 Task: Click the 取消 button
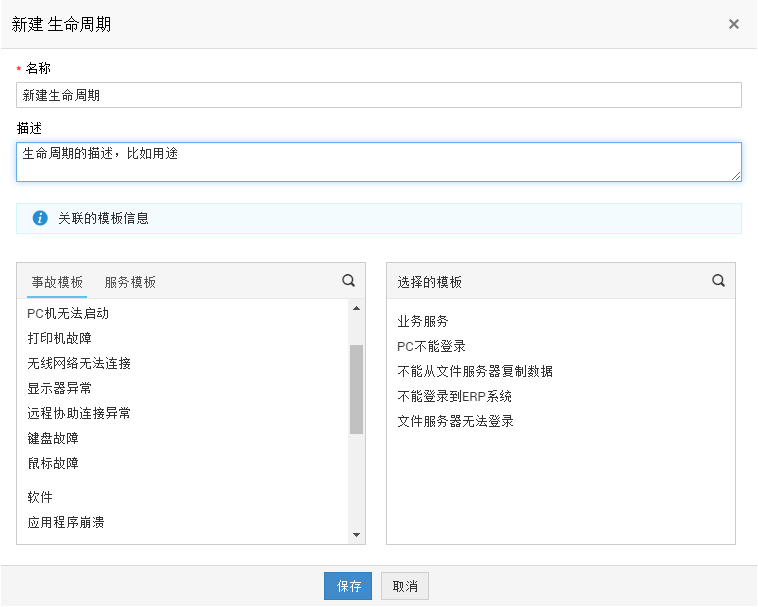[x=405, y=586]
